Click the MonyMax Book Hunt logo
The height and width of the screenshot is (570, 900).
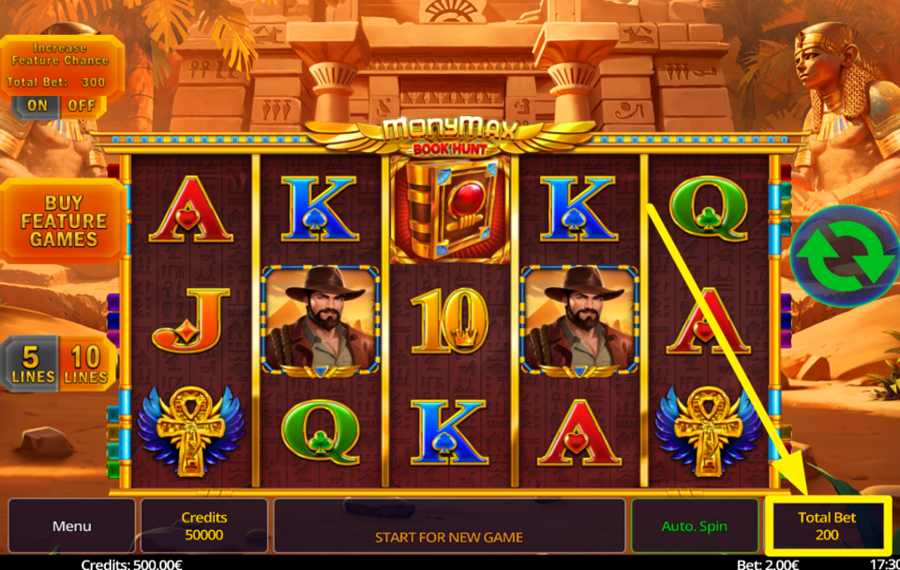click(x=449, y=137)
